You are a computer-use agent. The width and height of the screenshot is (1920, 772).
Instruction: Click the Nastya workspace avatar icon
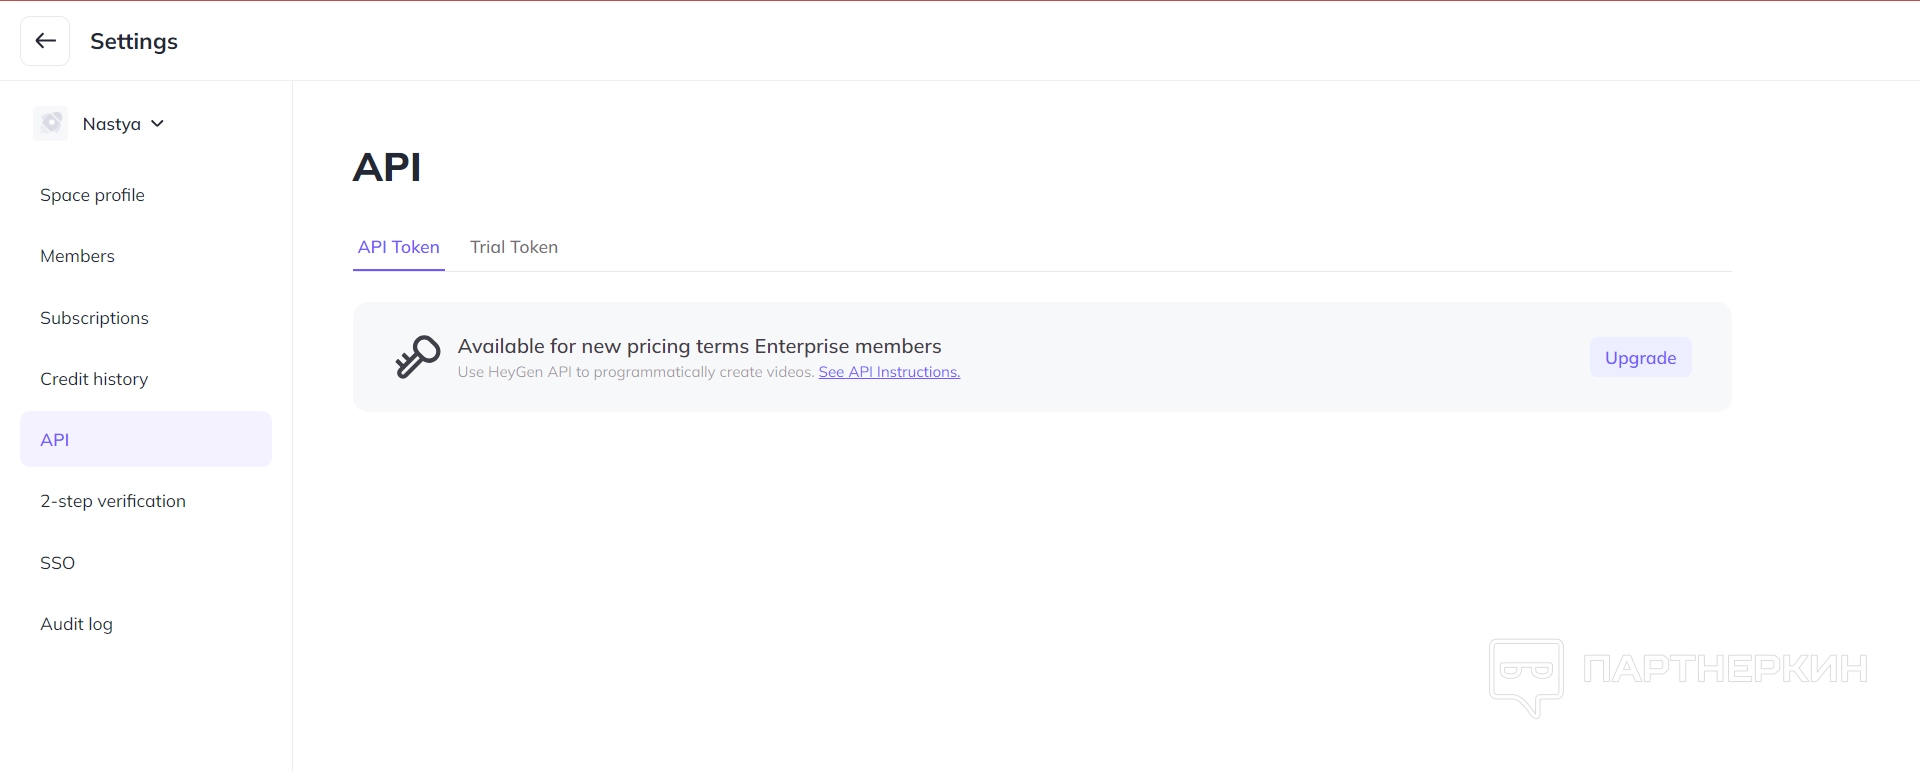coord(50,124)
